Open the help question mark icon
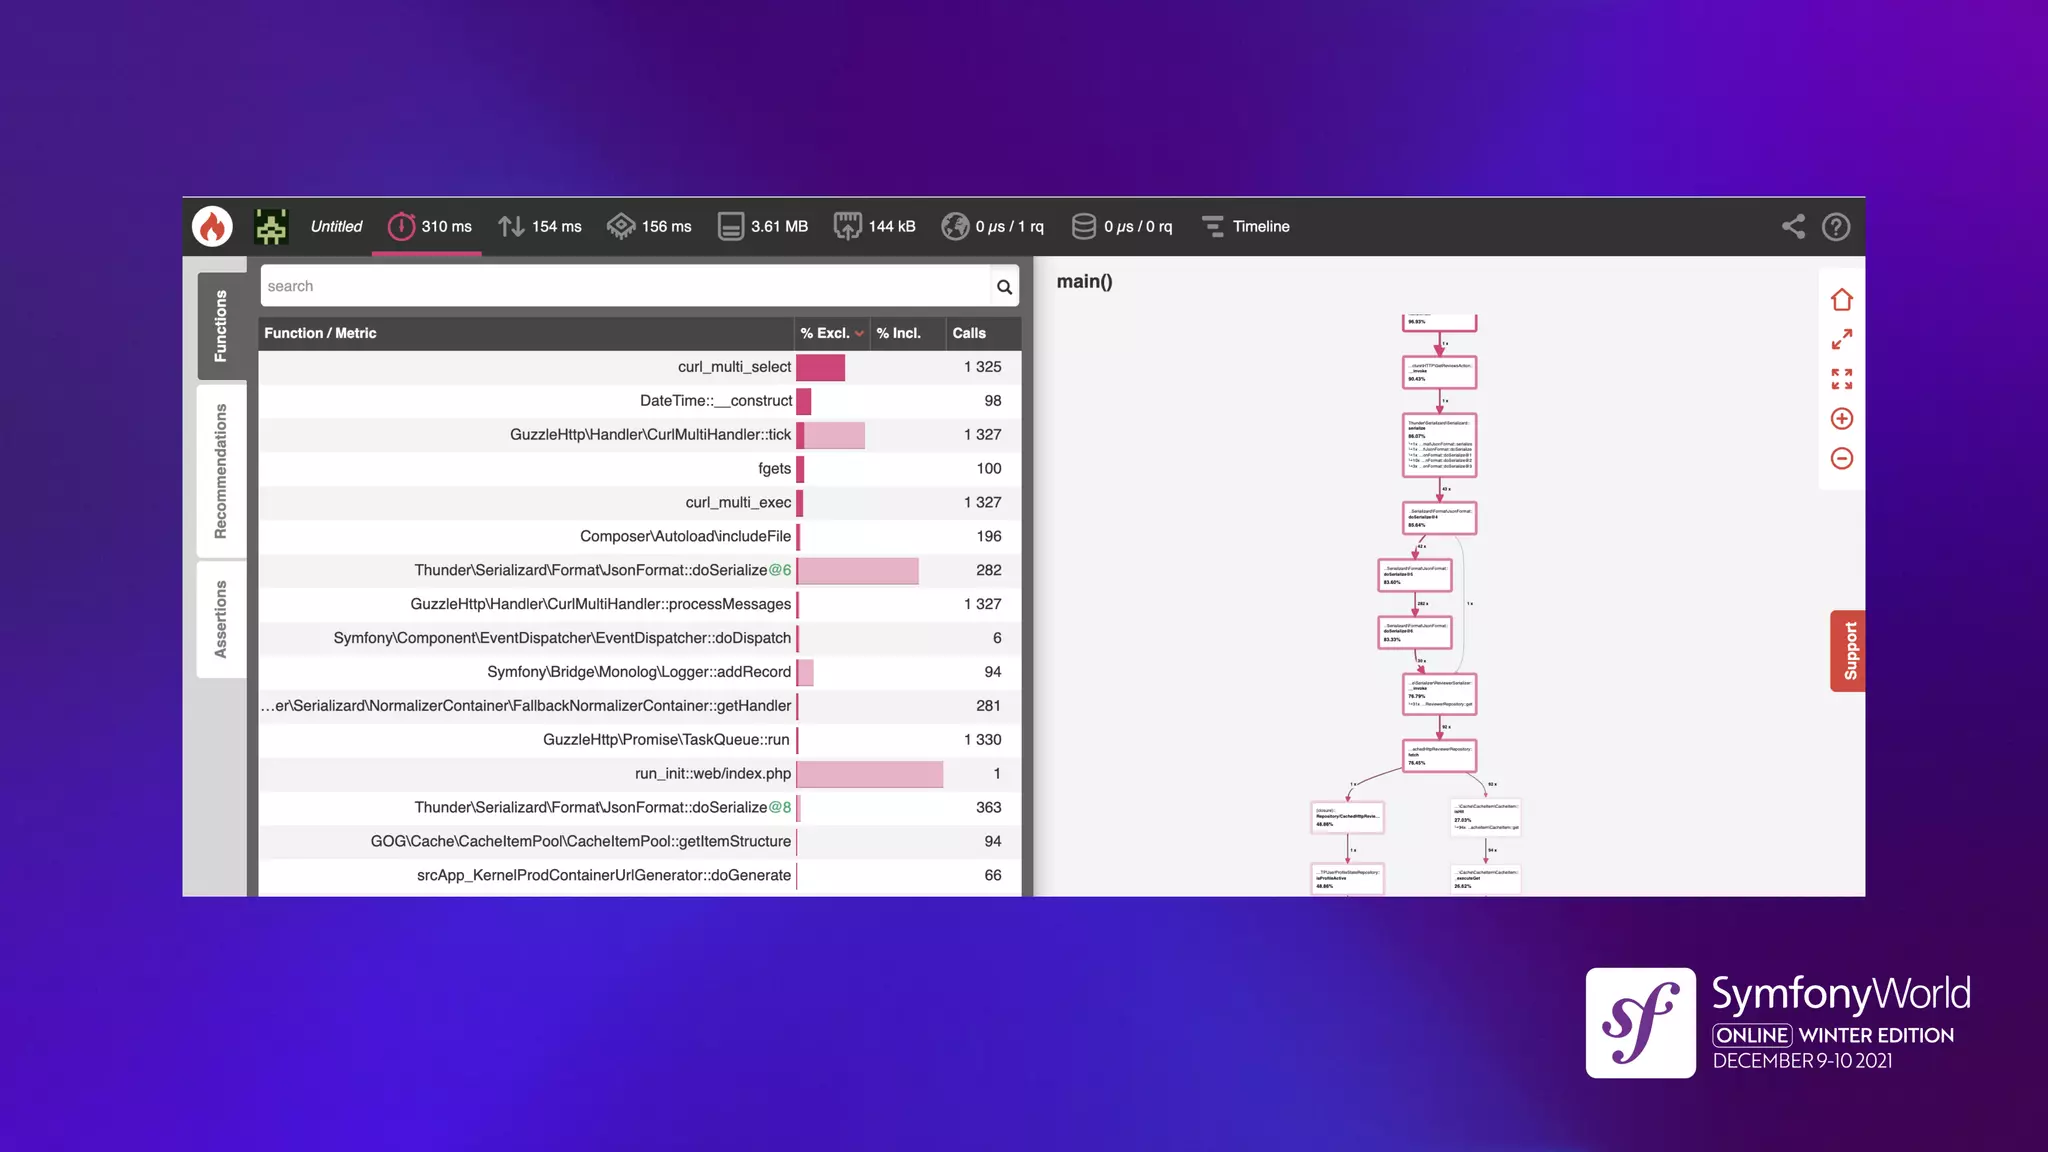This screenshot has width=2048, height=1152. (x=1835, y=227)
